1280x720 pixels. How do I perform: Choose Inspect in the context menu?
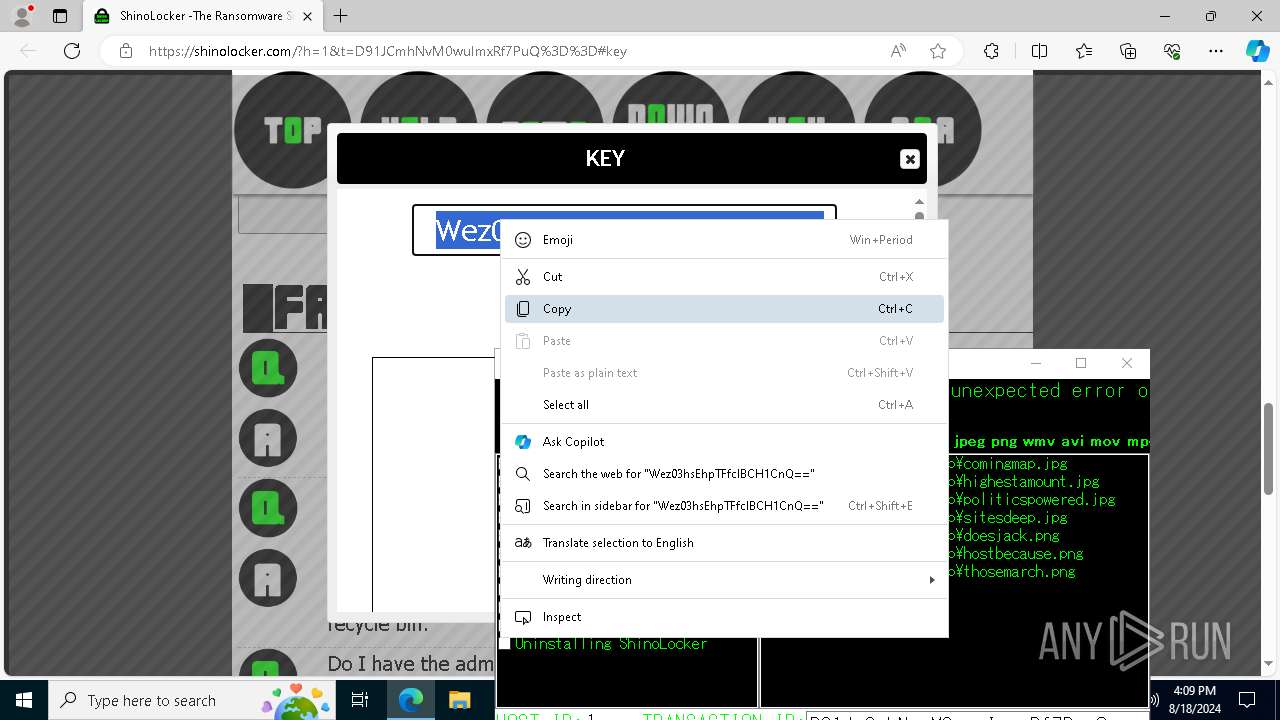(x=724, y=617)
